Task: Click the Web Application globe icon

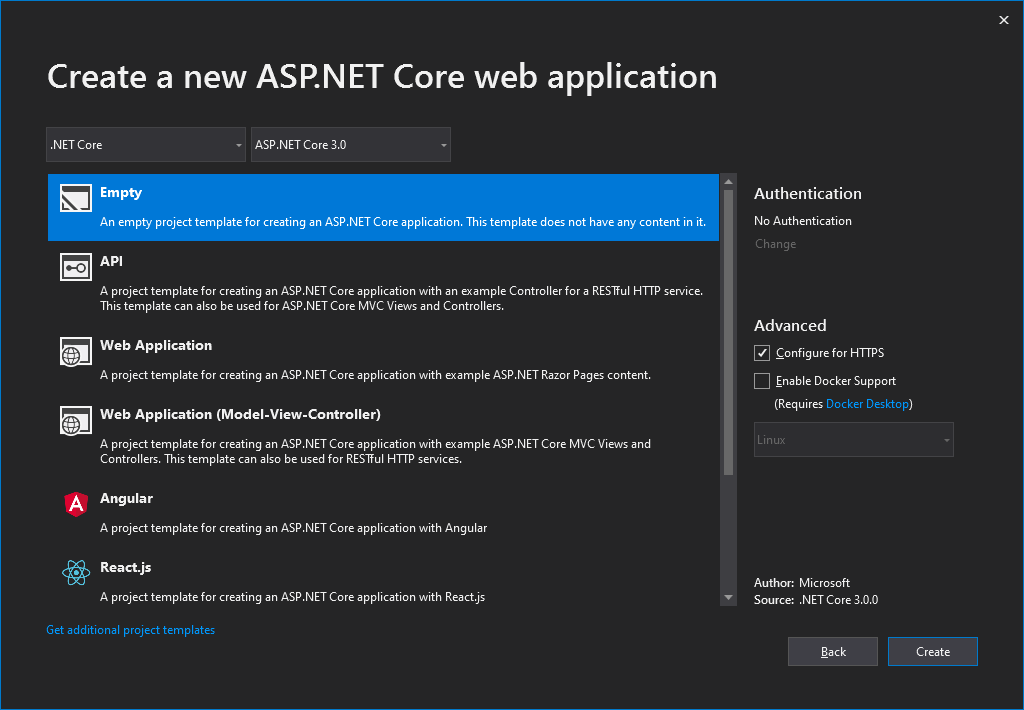Action: [76, 352]
